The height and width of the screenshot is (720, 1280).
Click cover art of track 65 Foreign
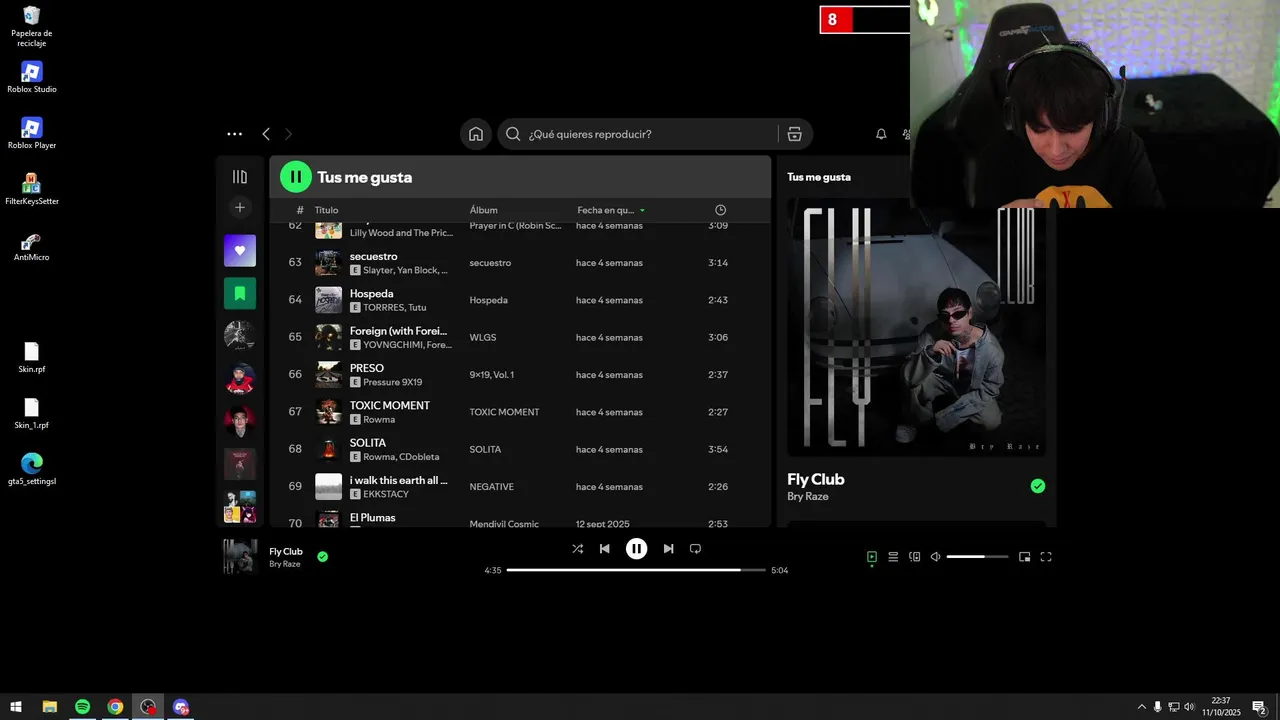[x=329, y=337]
